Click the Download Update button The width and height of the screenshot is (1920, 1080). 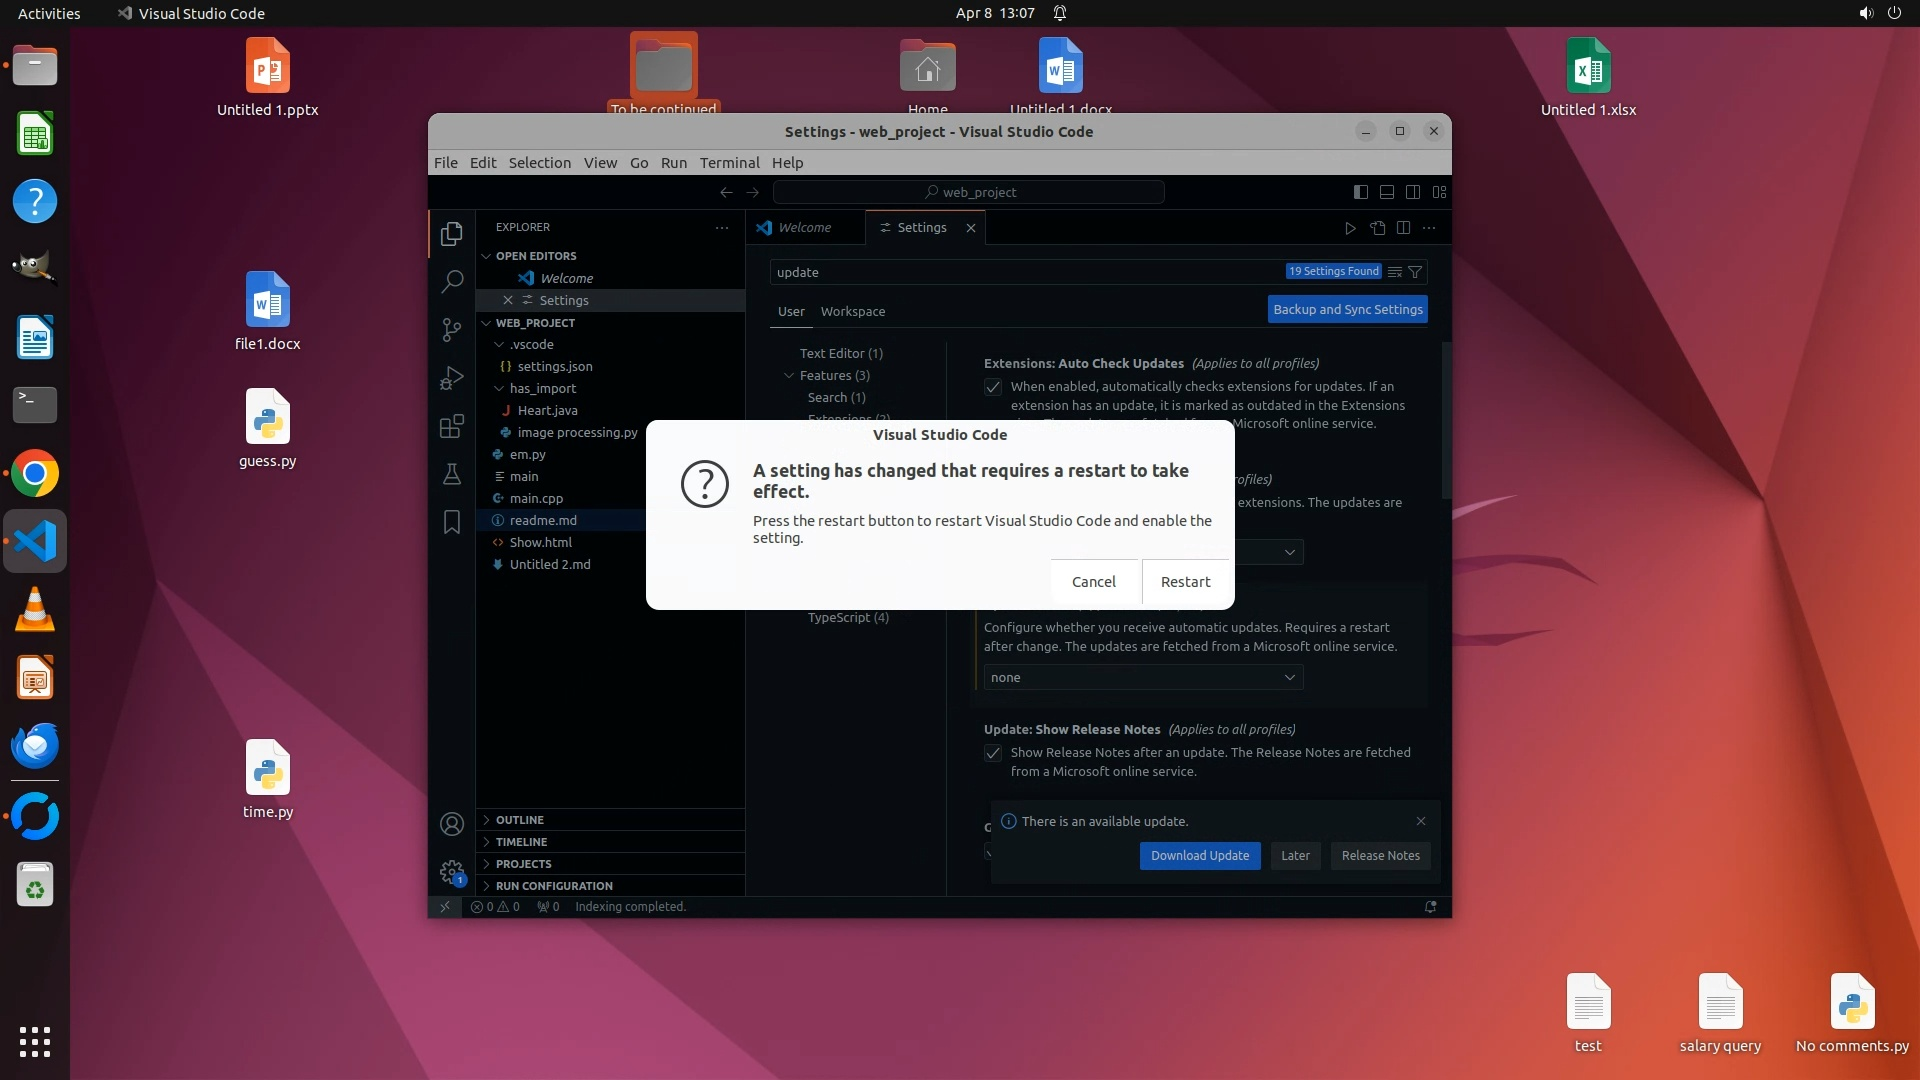tap(1199, 856)
